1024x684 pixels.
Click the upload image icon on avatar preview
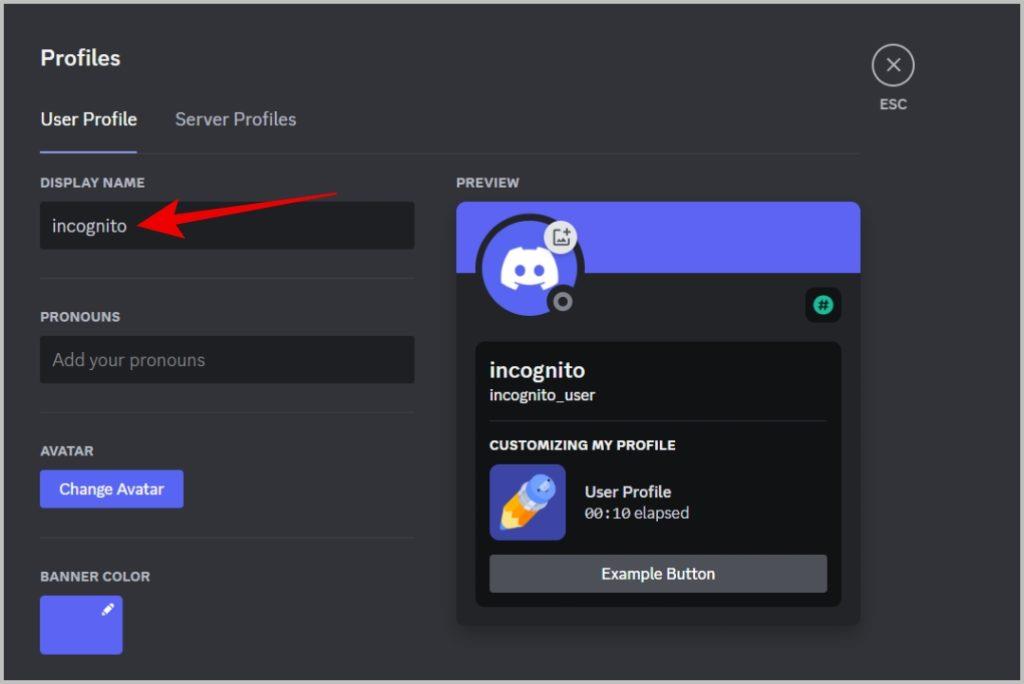tap(561, 237)
